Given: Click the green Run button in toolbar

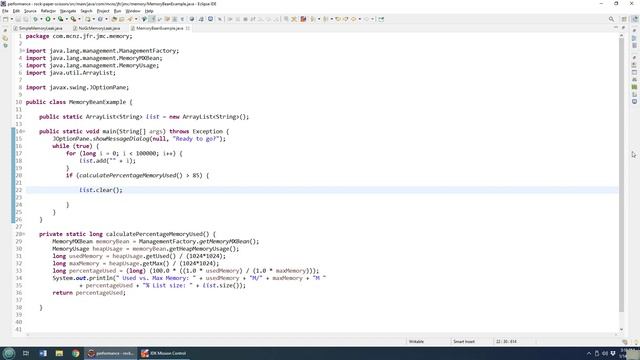Looking at the screenshot, I should coord(48,19).
